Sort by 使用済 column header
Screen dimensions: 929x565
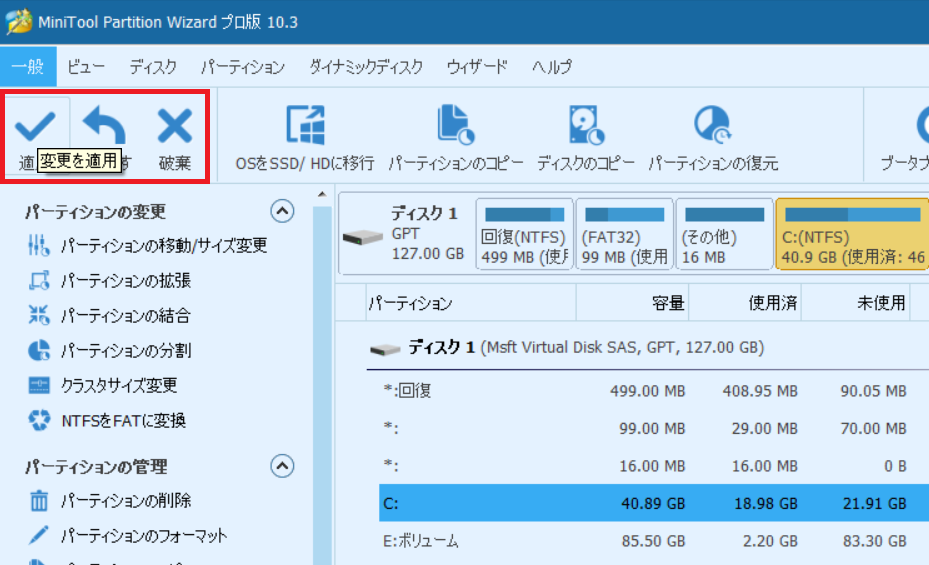745,303
